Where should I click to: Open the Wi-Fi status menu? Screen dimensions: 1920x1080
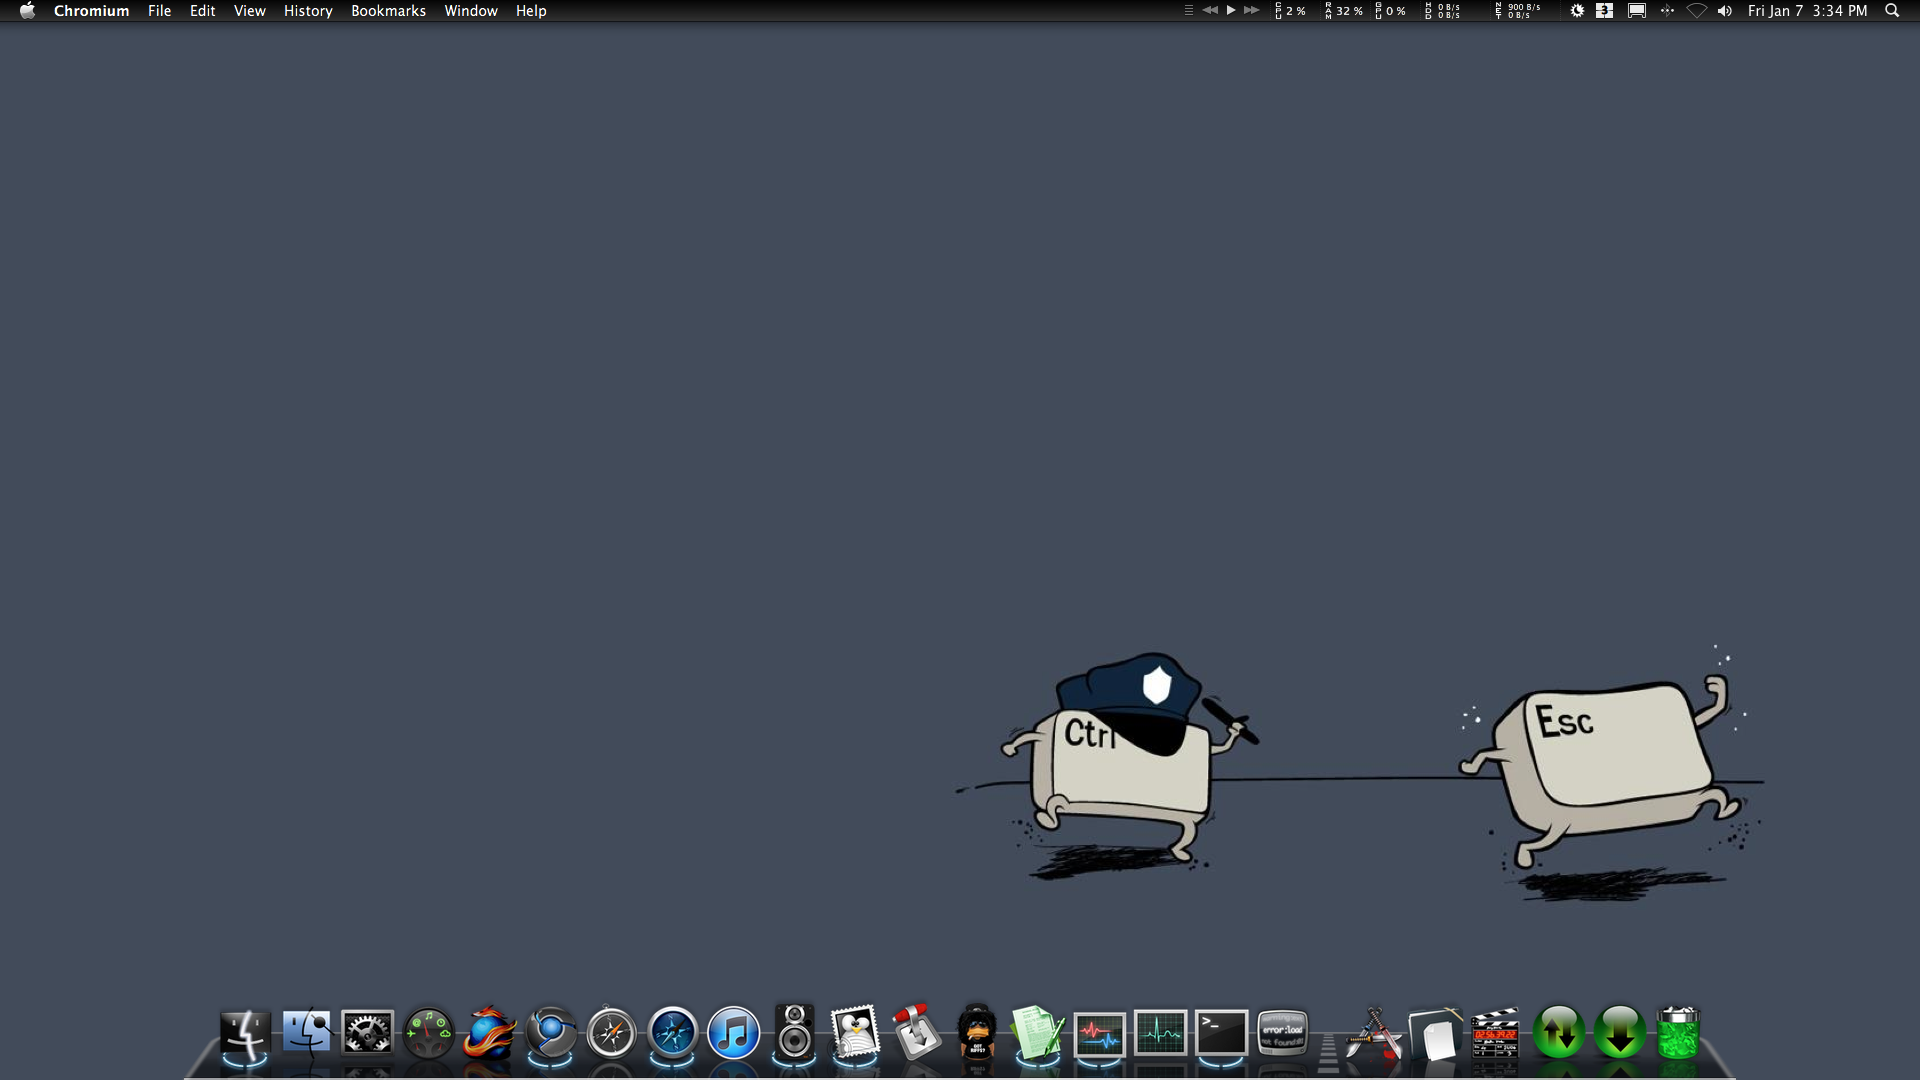pos(1697,11)
